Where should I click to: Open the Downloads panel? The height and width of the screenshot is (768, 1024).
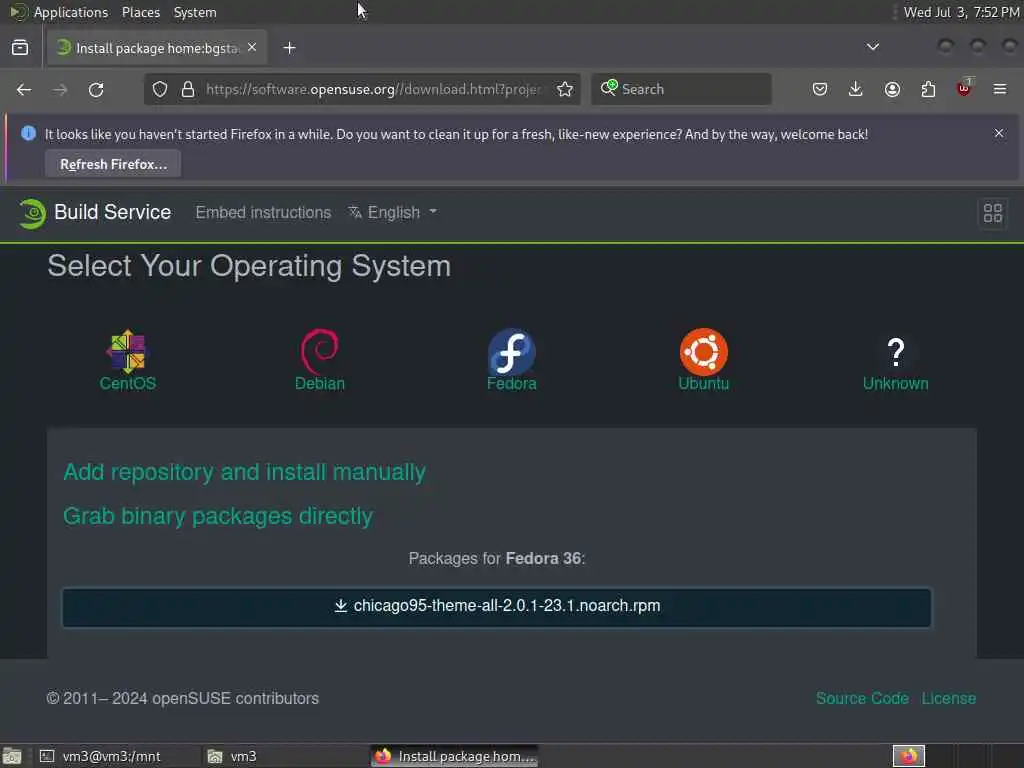pyautogui.click(x=856, y=89)
